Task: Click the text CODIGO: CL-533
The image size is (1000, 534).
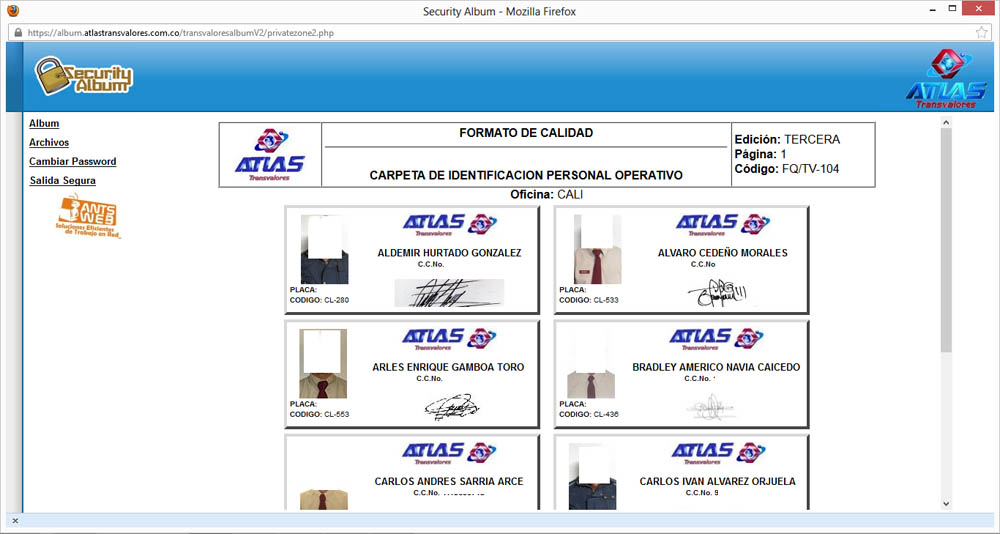Action: tap(589, 300)
